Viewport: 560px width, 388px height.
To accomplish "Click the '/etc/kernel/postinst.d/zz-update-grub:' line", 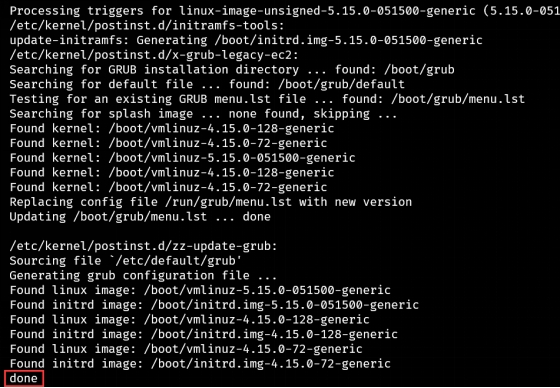I will click(143, 246).
